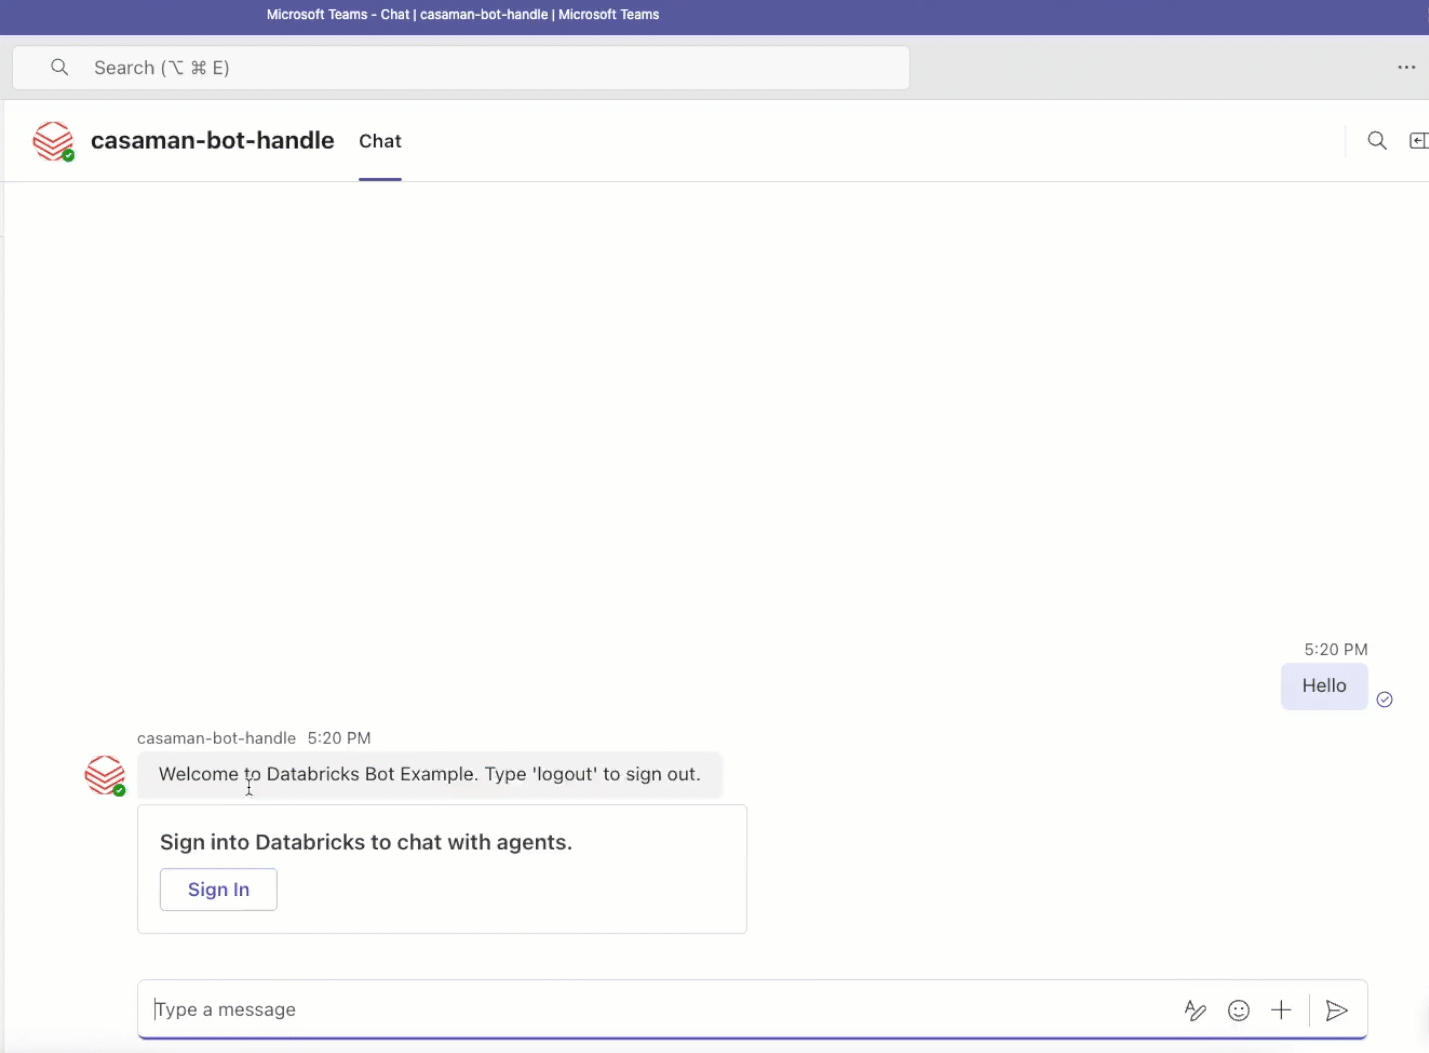Open in-chat search from the chat header
The height and width of the screenshot is (1053, 1429).
[1377, 140]
